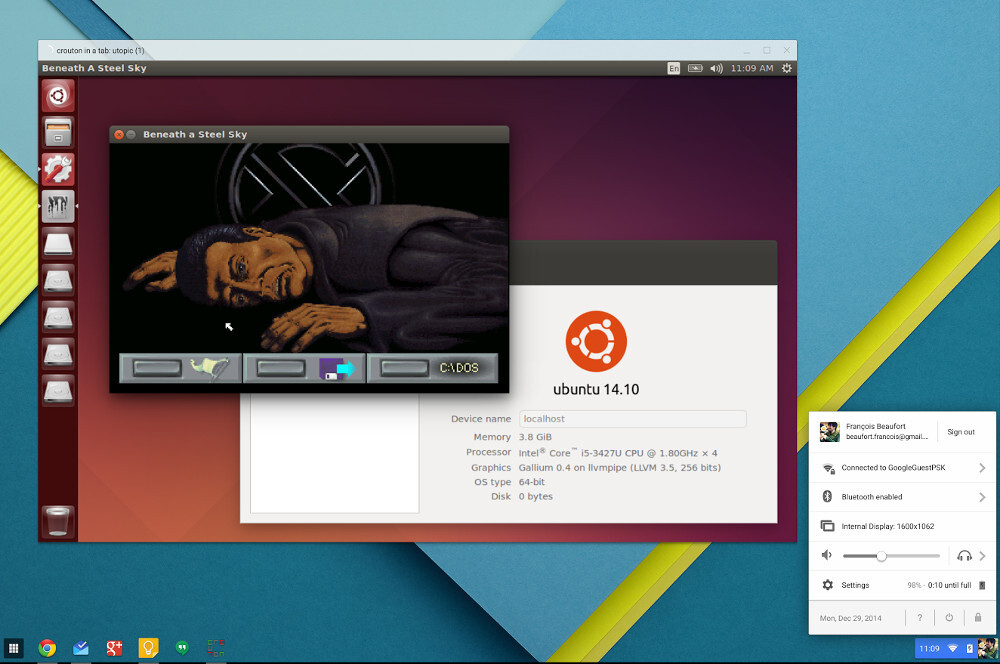Open System Settings from the Ubuntu launcher
The width and height of the screenshot is (1000, 664).
point(58,170)
